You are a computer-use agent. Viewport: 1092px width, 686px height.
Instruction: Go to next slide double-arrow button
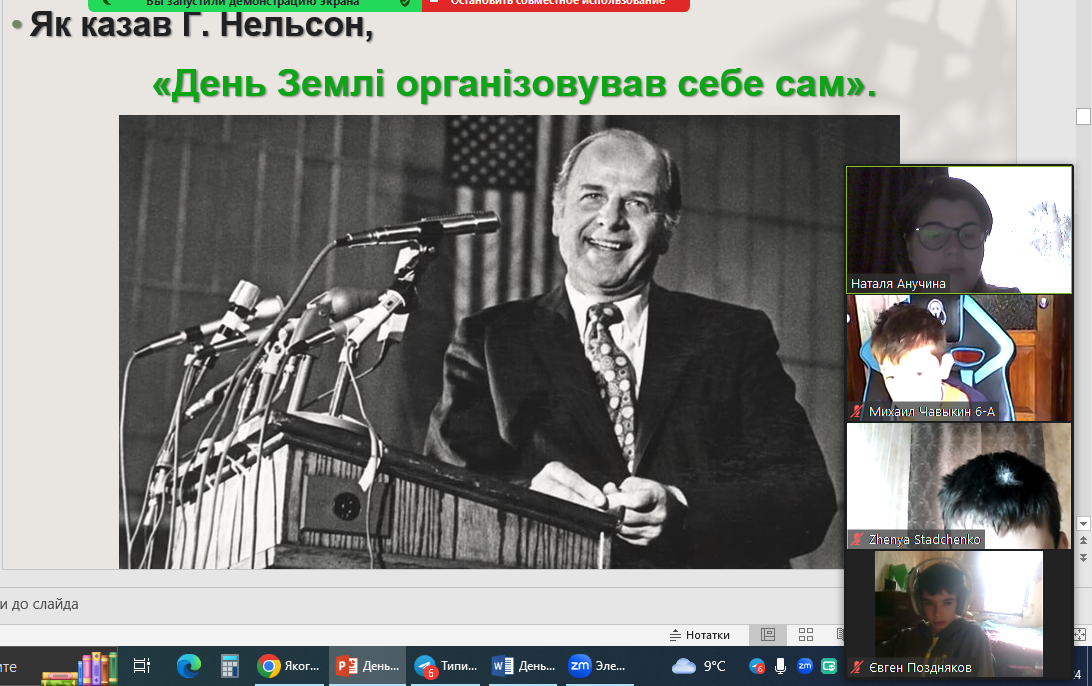coord(1083,558)
